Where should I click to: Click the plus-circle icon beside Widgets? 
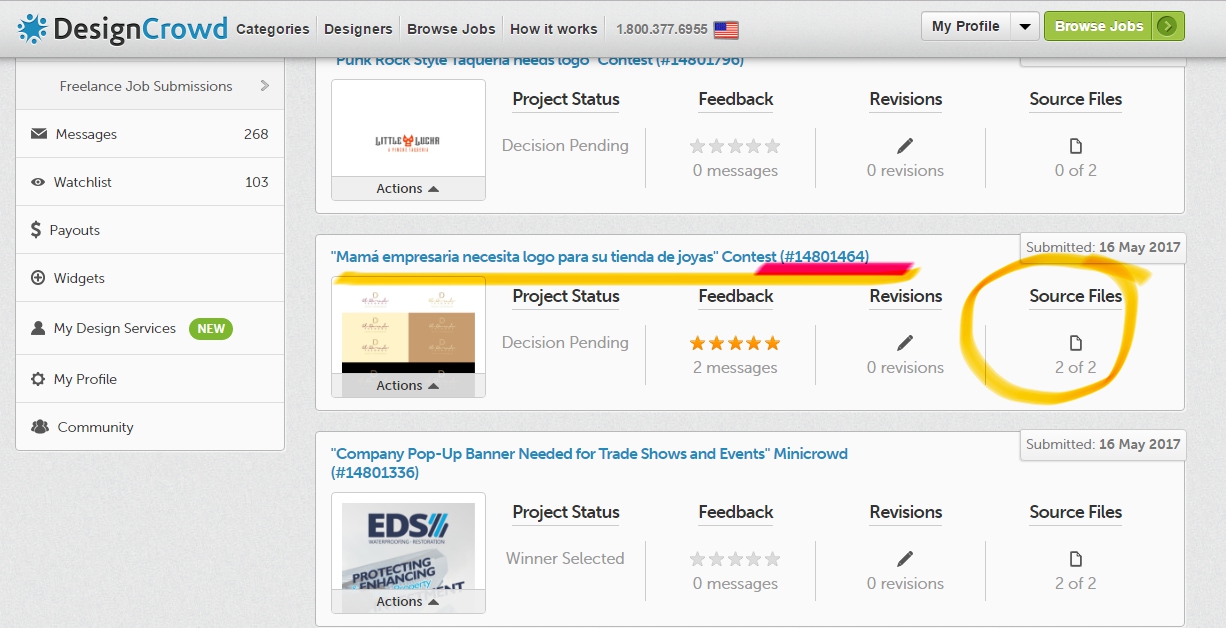(x=38, y=278)
